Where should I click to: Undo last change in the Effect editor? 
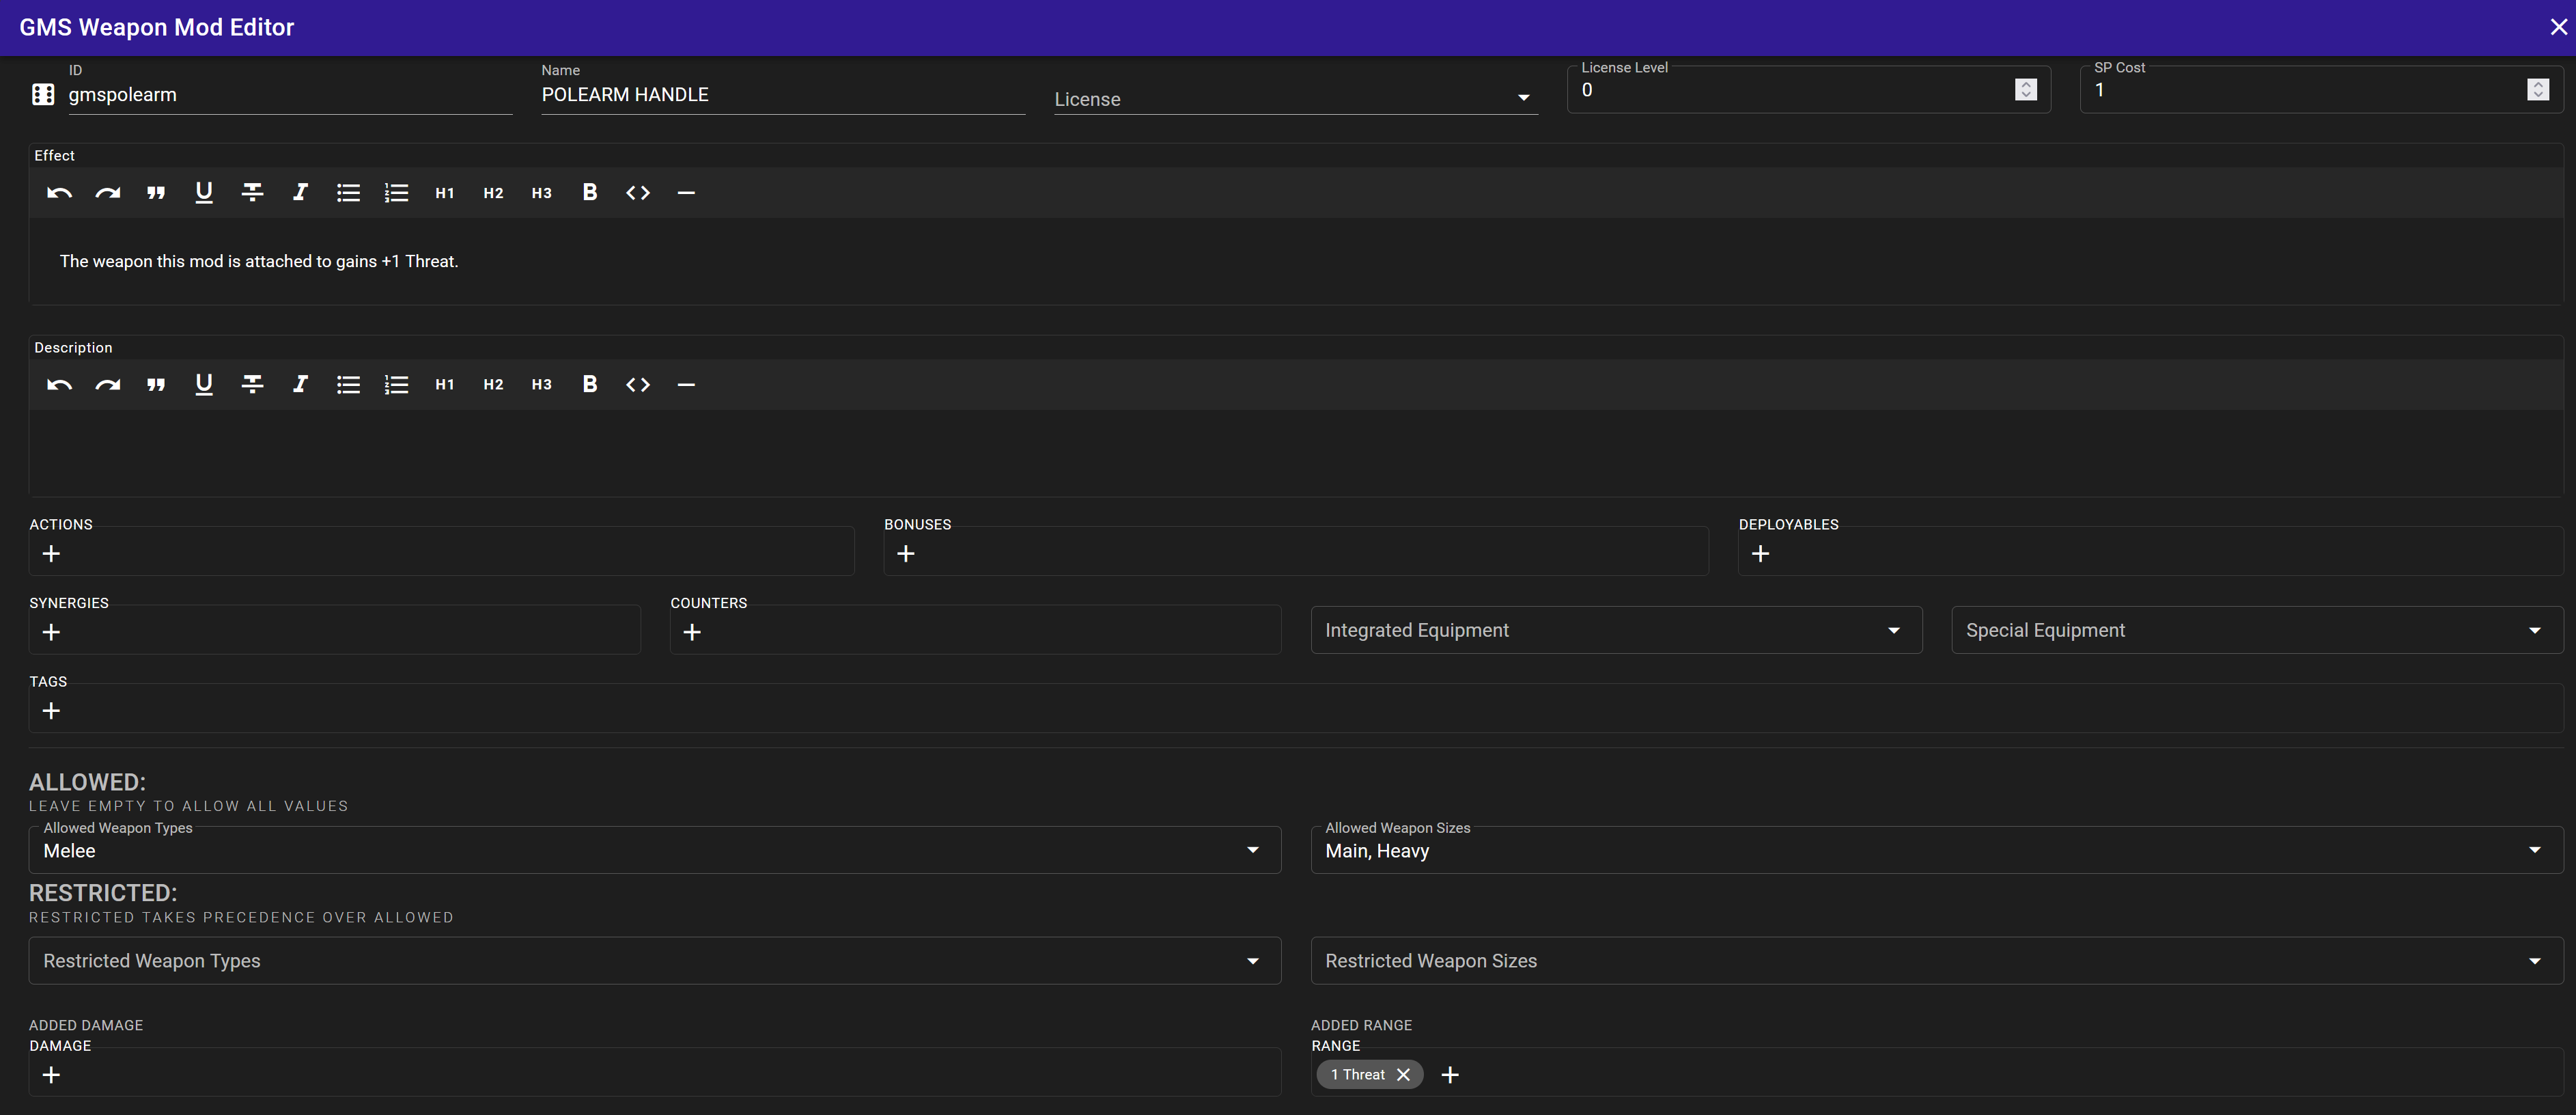(58, 192)
